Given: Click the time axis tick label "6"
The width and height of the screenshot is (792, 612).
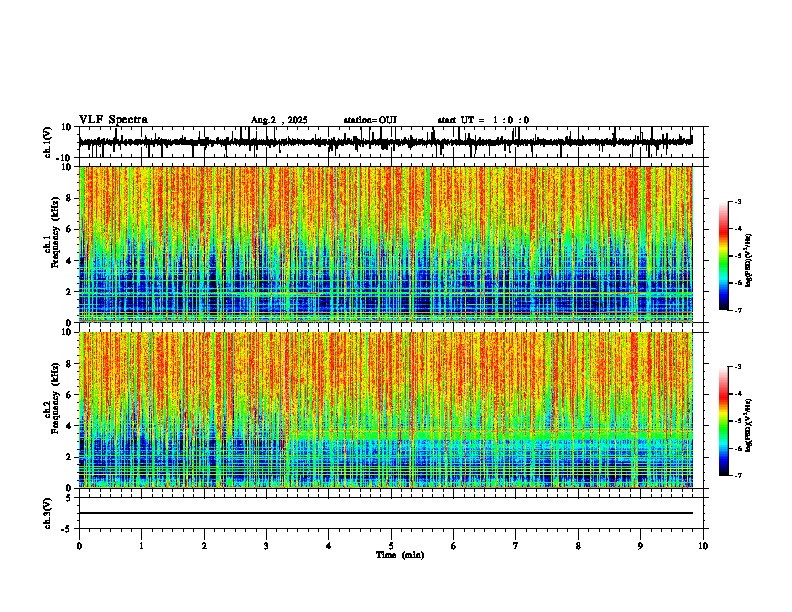Looking at the screenshot, I should (x=454, y=546).
